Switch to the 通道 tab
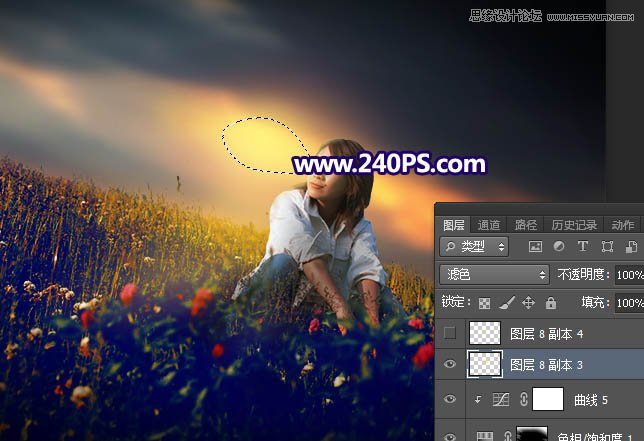Viewport: 644px width, 441px height. point(489,225)
